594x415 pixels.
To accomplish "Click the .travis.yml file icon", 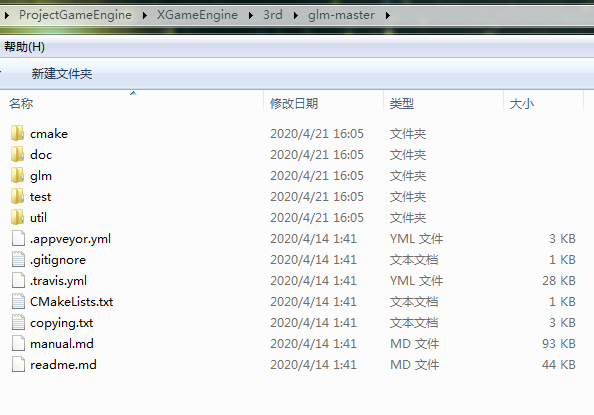I will pyautogui.click(x=18, y=280).
